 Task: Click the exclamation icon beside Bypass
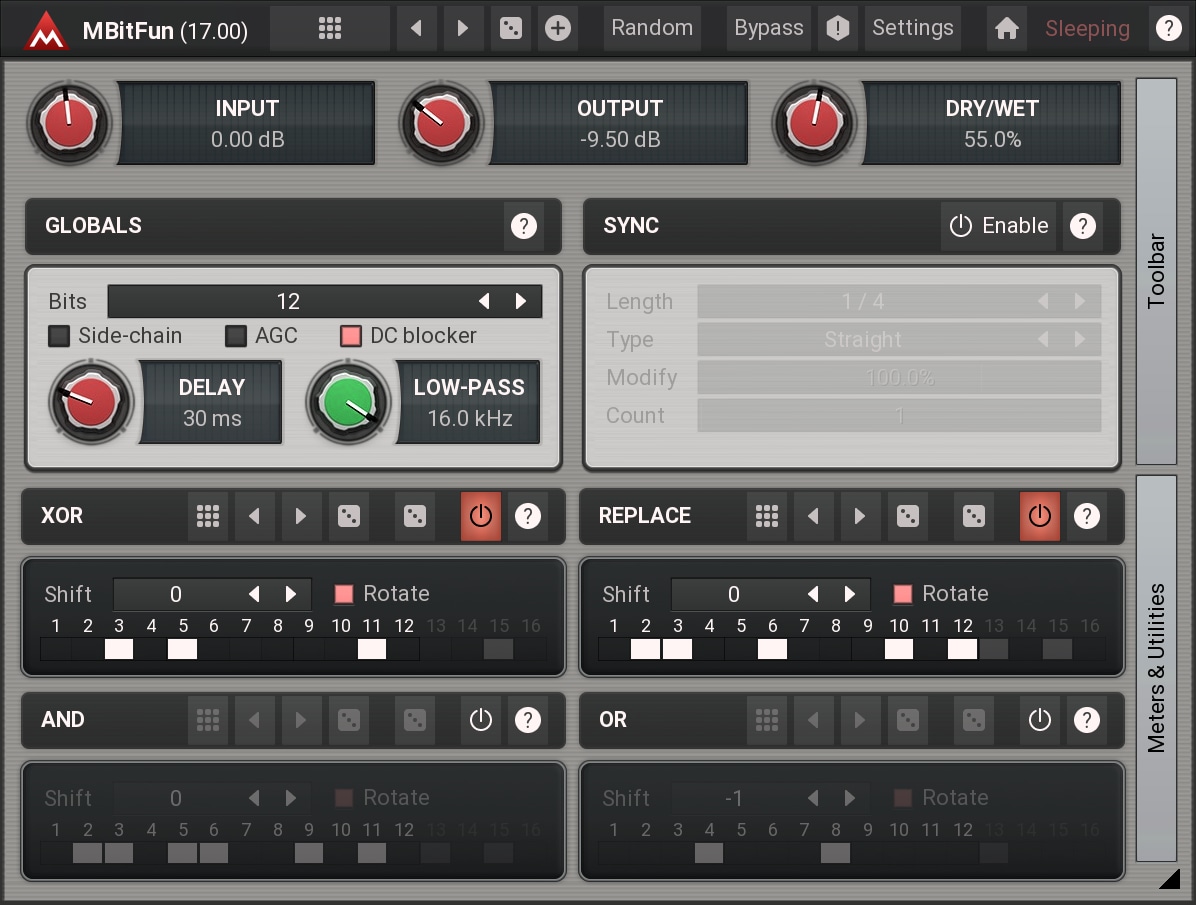pos(837,29)
